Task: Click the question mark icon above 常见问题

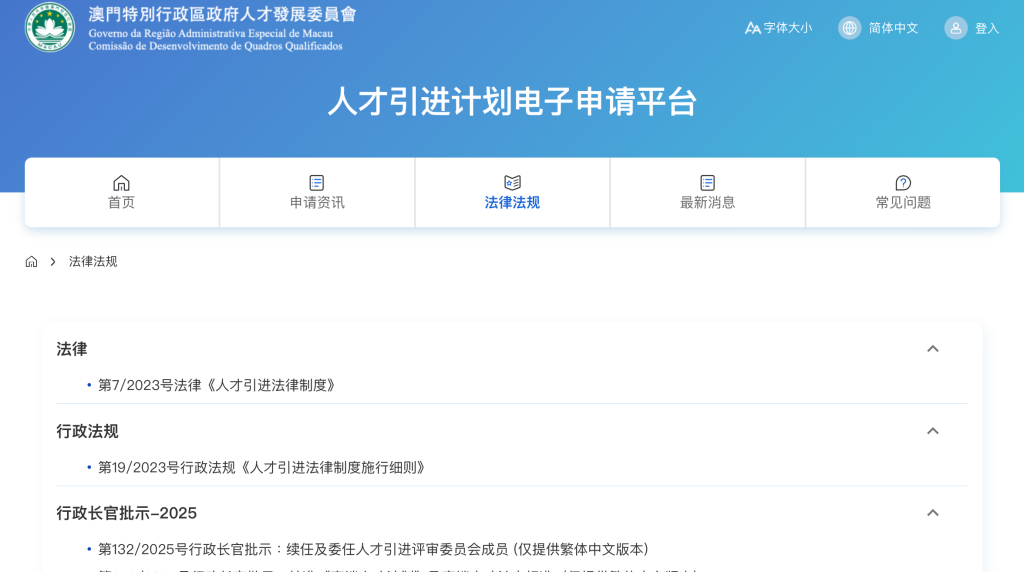Action: click(903, 183)
